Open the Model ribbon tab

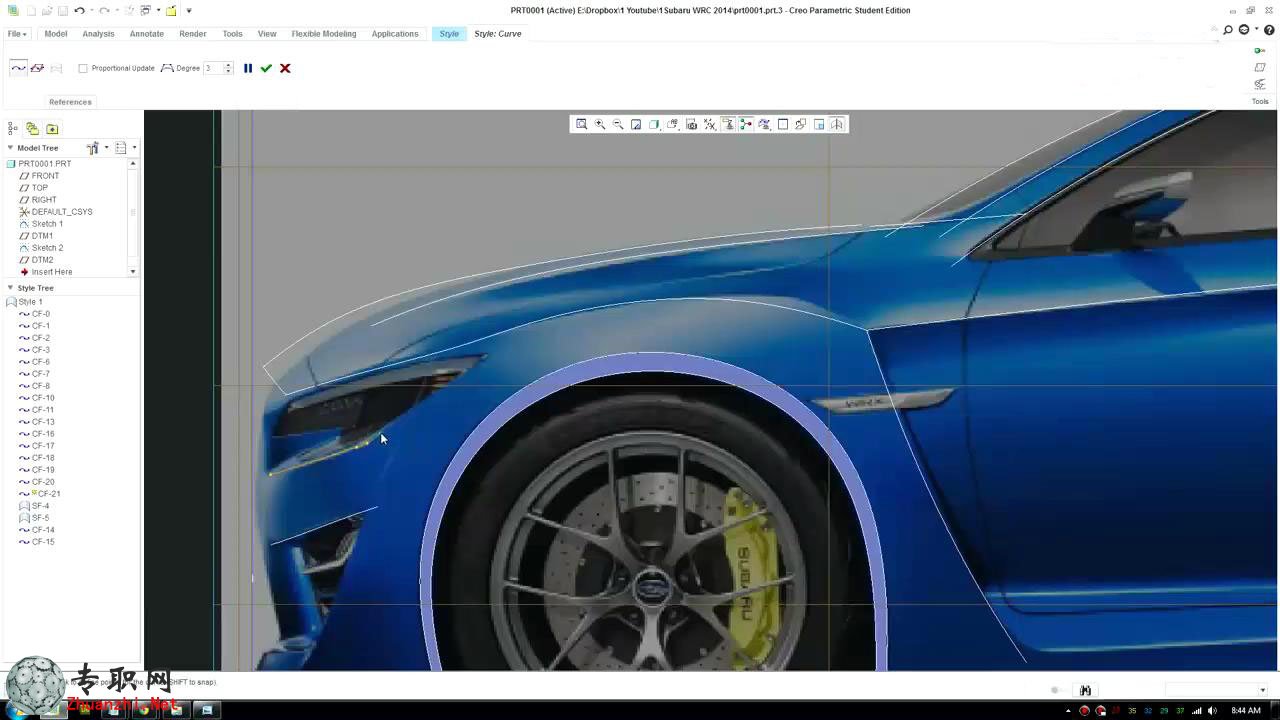56,34
